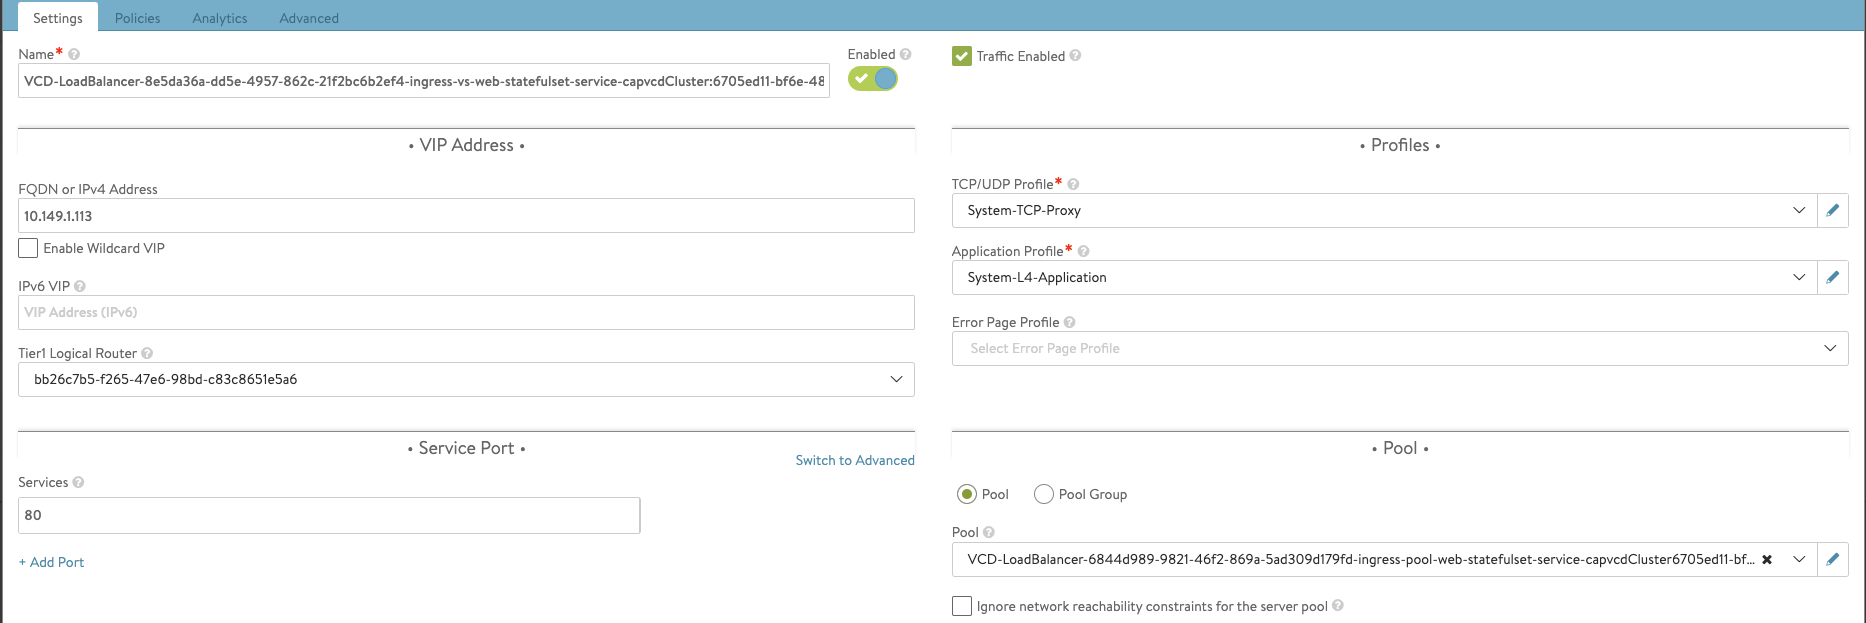1866x623 pixels.
Task: Select the Pool Group radio button
Action: coord(1043,494)
